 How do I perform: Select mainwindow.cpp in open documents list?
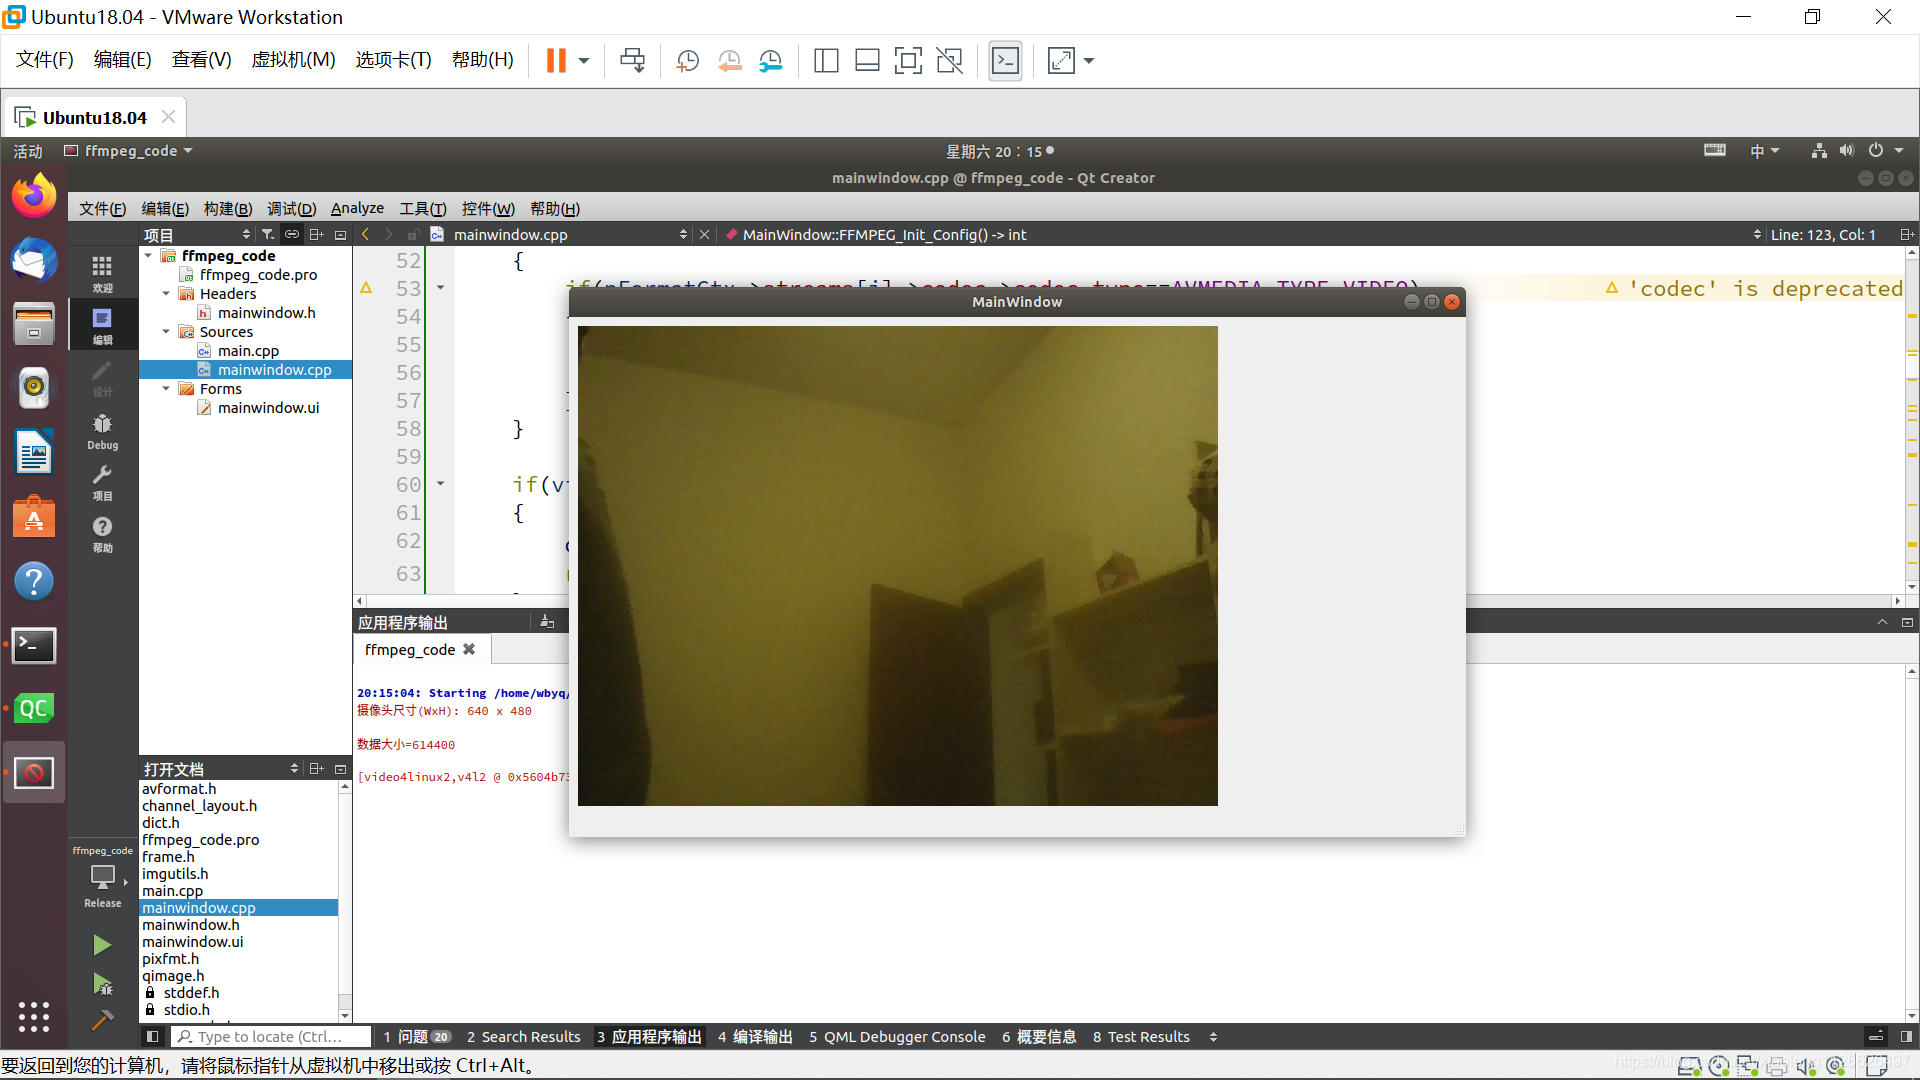click(198, 907)
